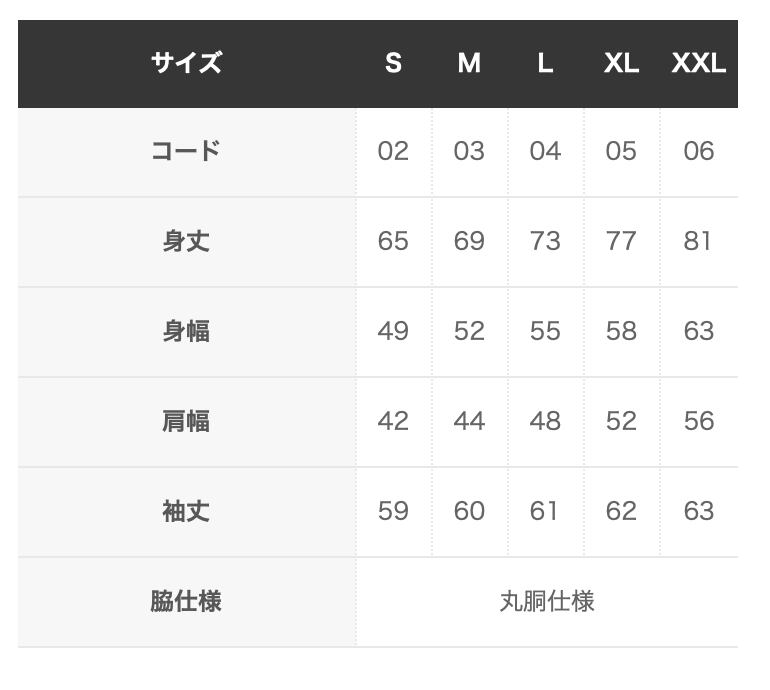Click the コード row label

(x=186, y=152)
